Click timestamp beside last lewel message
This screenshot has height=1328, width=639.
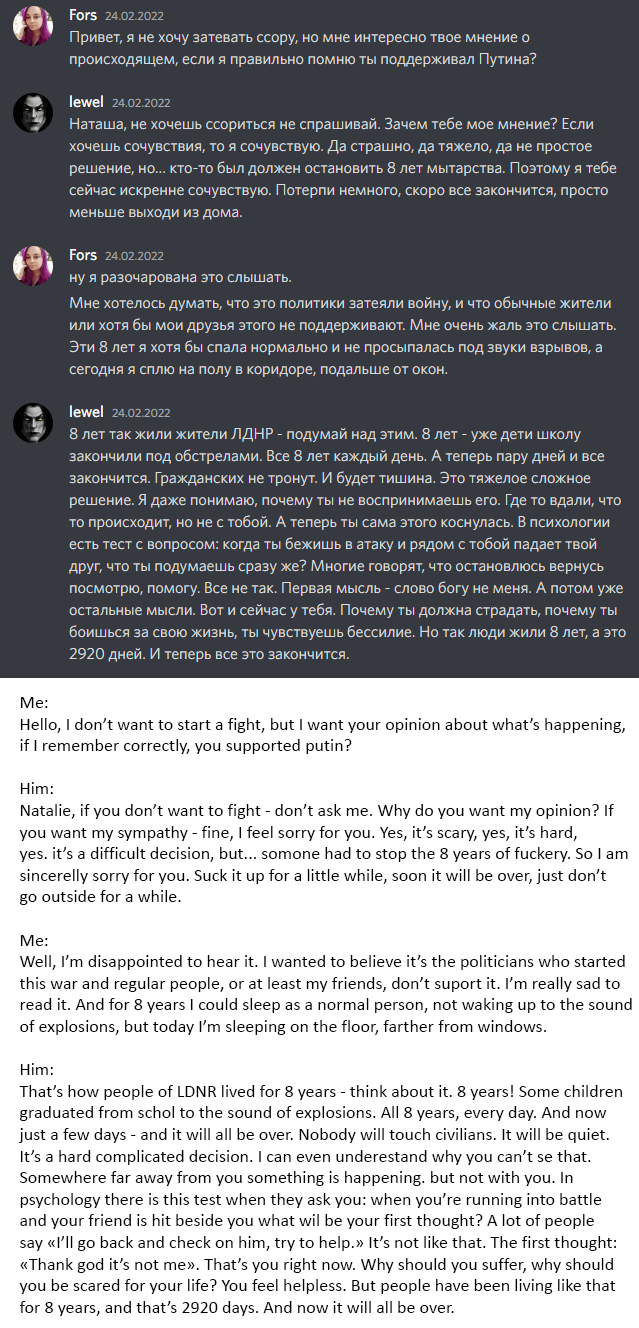click(141, 412)
